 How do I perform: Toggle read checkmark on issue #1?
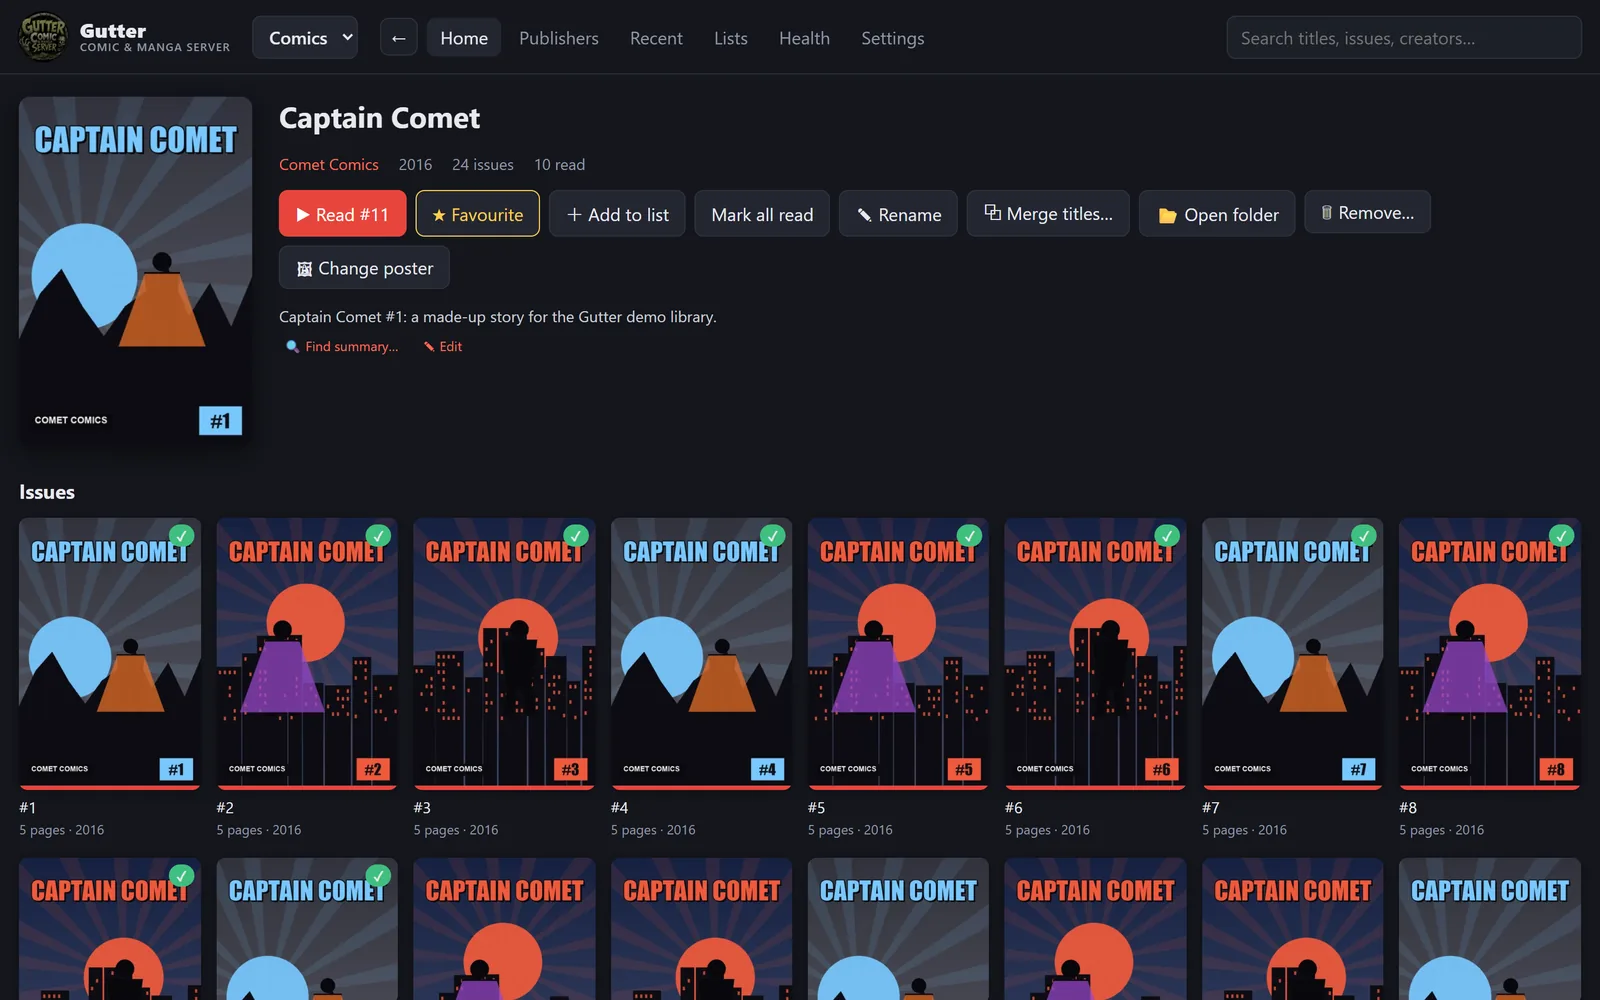(181, 535)
